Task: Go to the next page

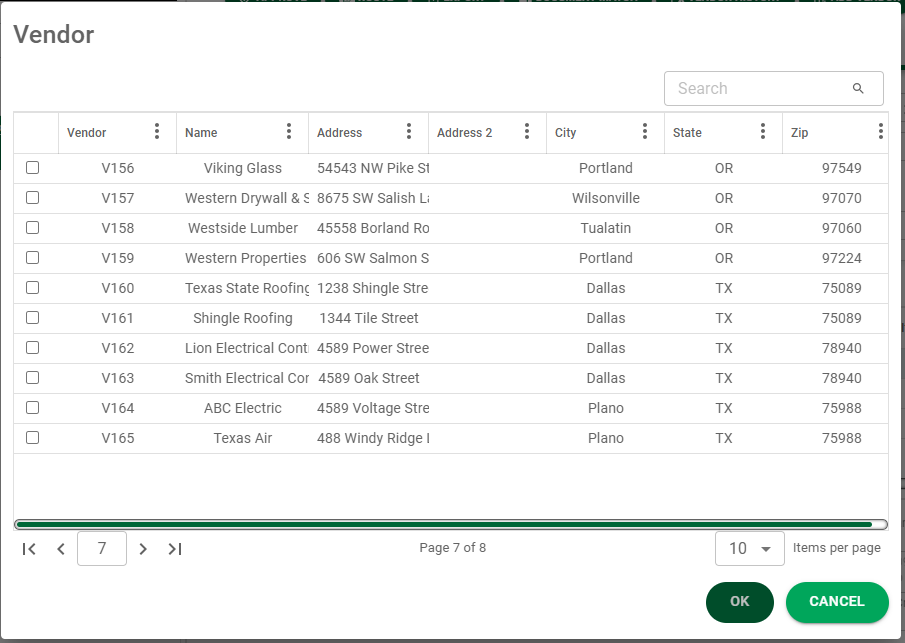Action: coord(143,549)
